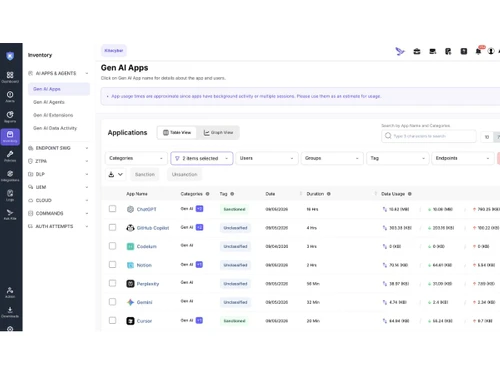Viewport: 500px width, 375px height.
Task: Open Downloads in the dark sidebar
Action: pos(10,312)
